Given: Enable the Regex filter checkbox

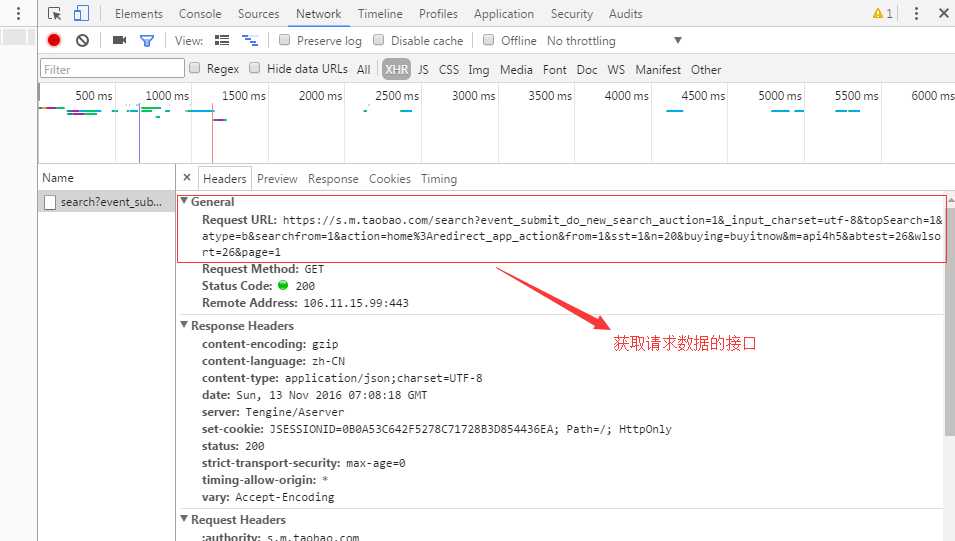Looking at the screenshot, I should coord(194,68).
